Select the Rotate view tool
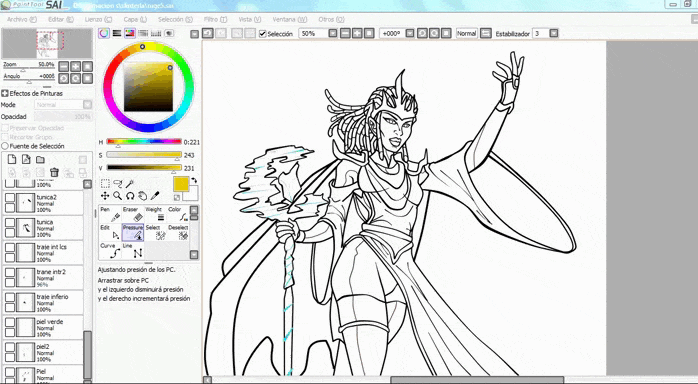 [x=130, y=196]
